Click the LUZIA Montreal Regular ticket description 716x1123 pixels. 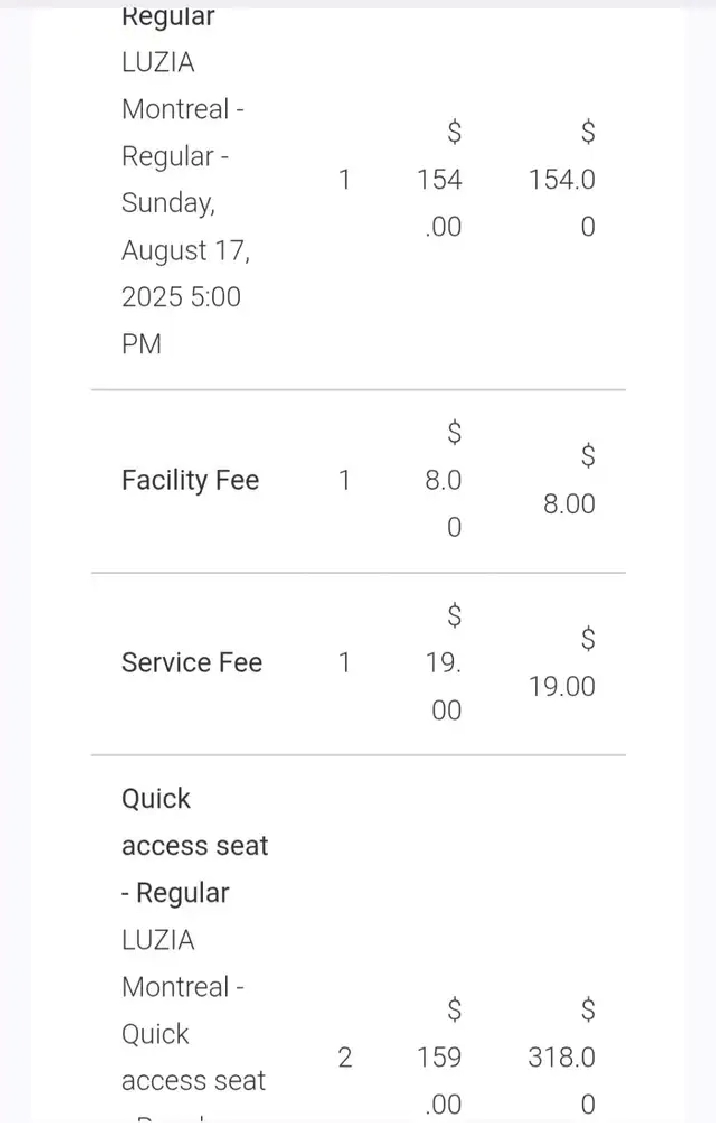click(186, 203)
